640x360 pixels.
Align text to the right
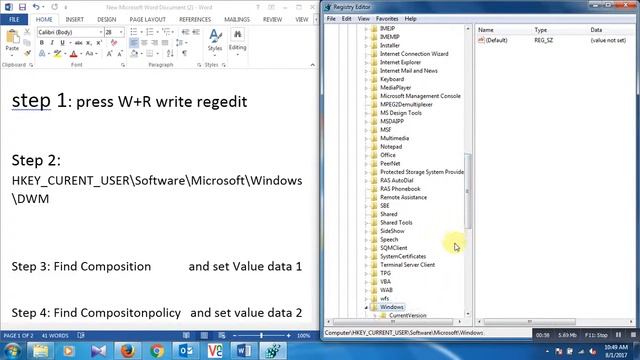155,42
